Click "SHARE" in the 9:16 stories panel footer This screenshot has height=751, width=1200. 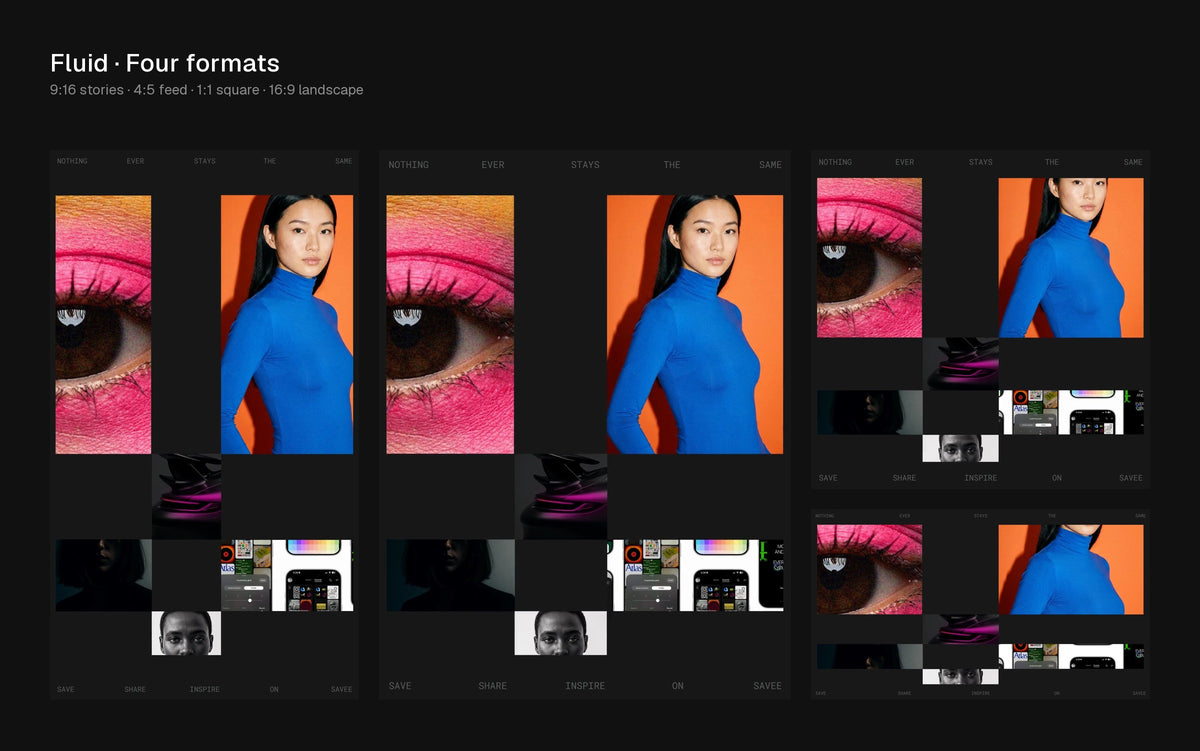click(x=135, y=690)
